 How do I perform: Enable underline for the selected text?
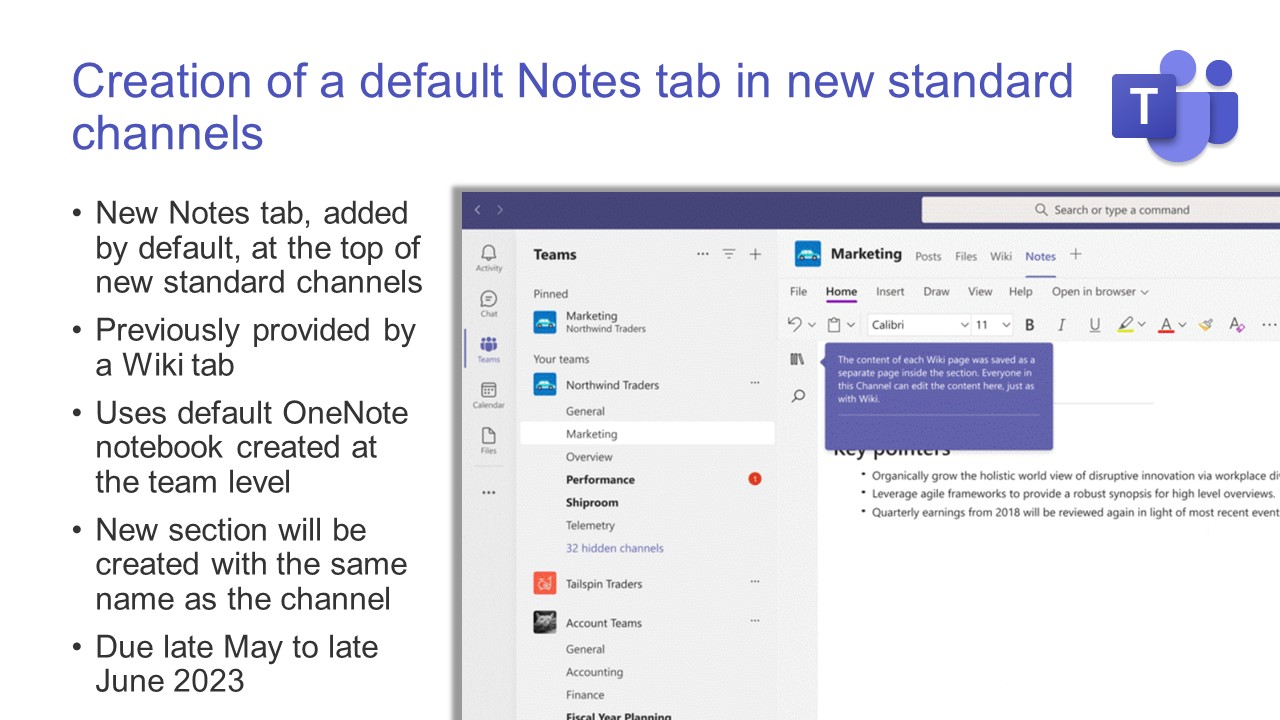click(1094, 324)
